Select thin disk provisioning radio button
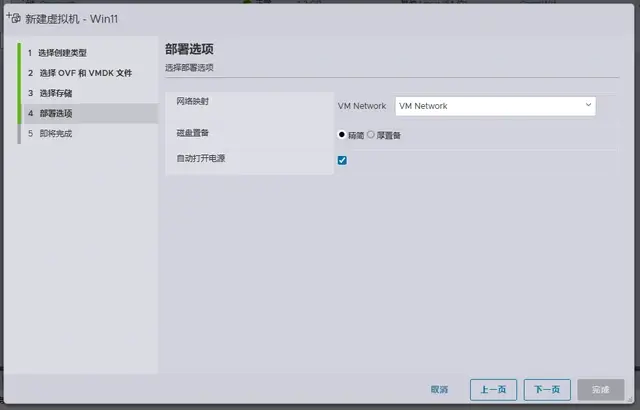Image resolution: width=640 pixels, height=410 pixels. [342, 135]
